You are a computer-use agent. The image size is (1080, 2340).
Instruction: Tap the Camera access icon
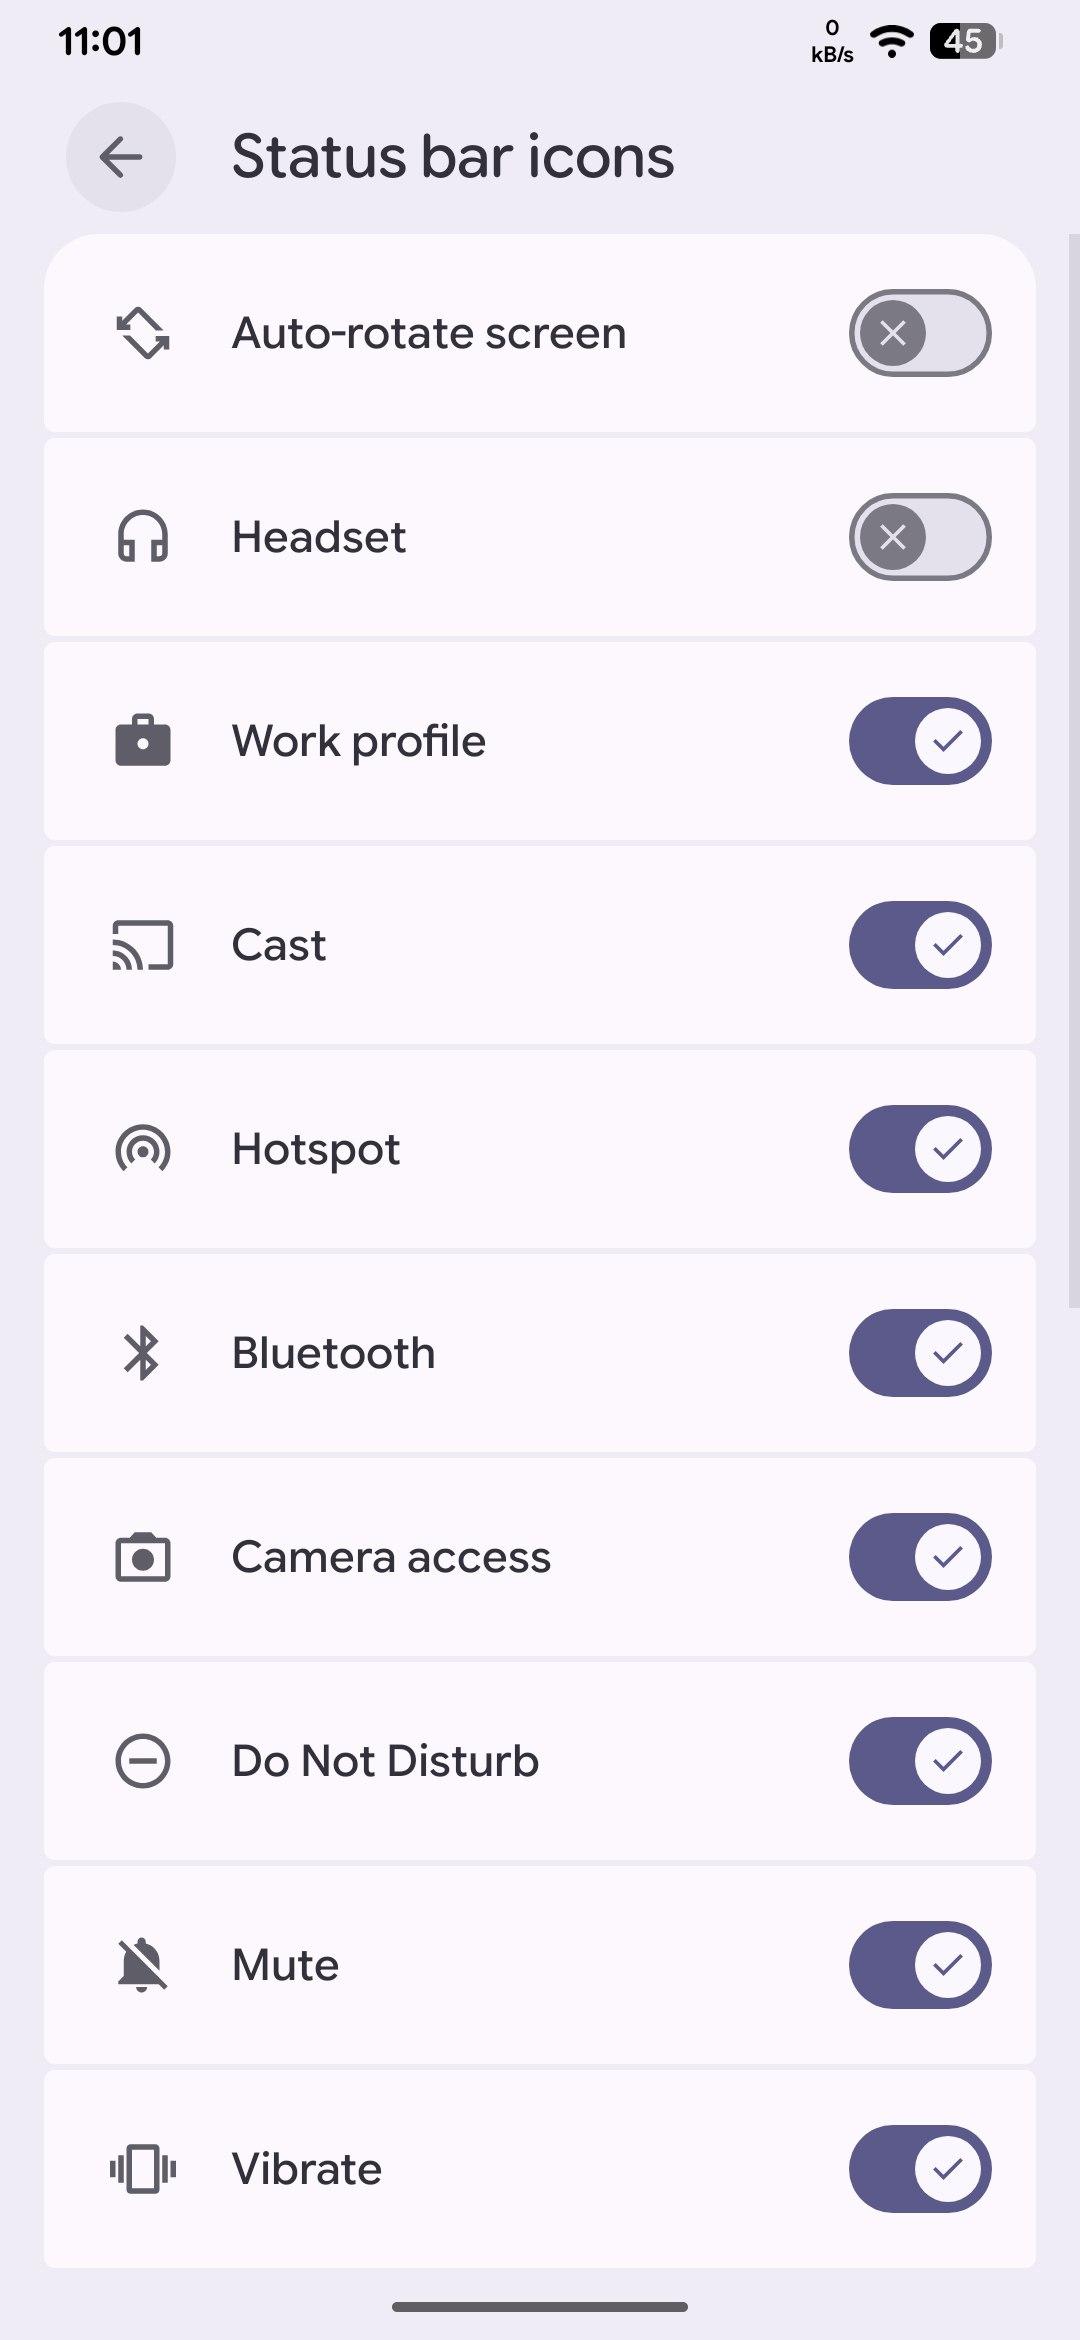click(x=143, y=1557)
